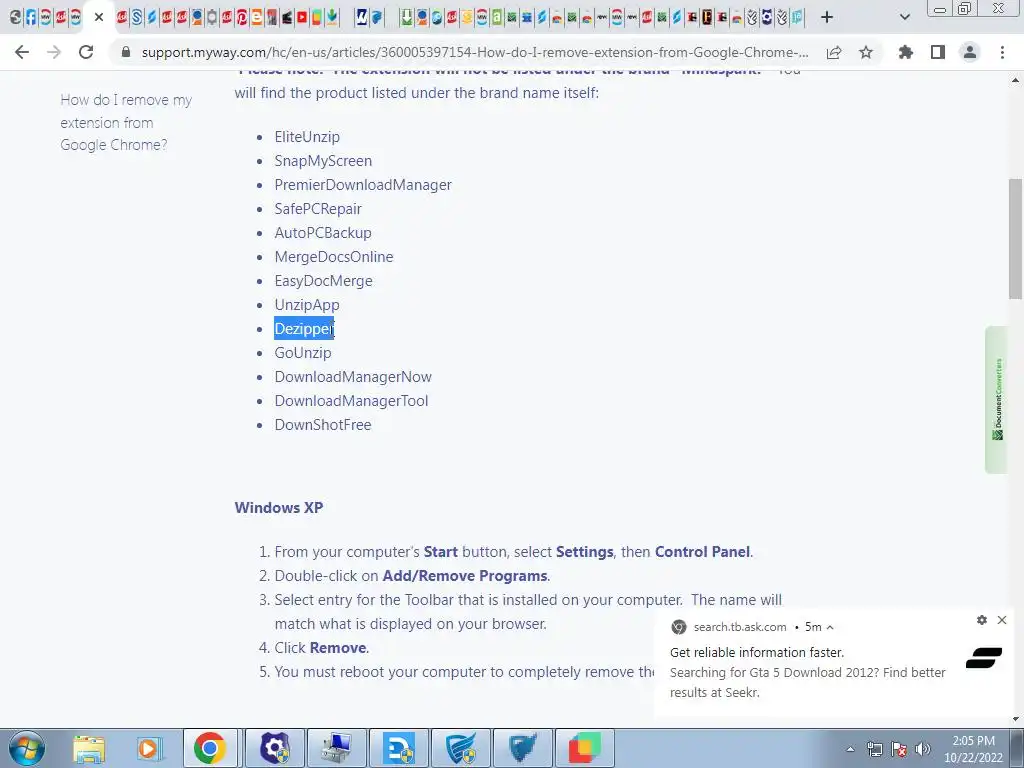Click the MergeDocsOnline list entry
This screenshot has height=768, width=1024.
click(334, 257)
